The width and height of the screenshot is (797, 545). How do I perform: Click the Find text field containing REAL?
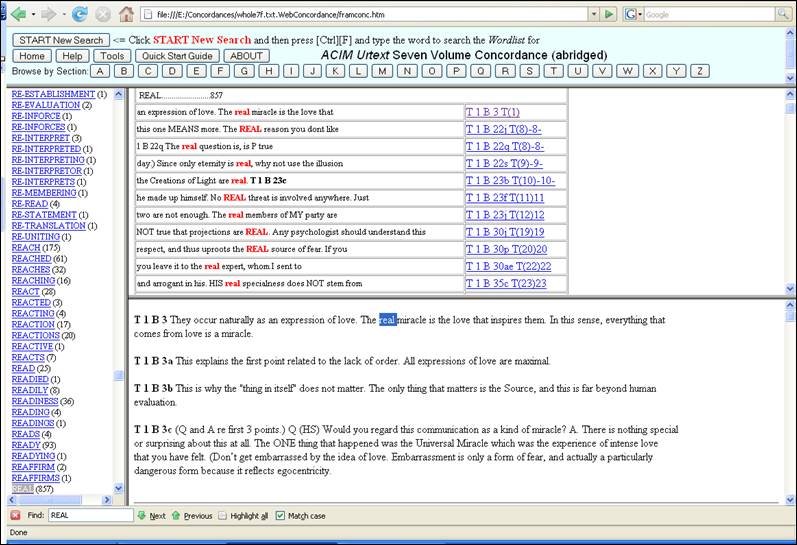coord(90,515)
